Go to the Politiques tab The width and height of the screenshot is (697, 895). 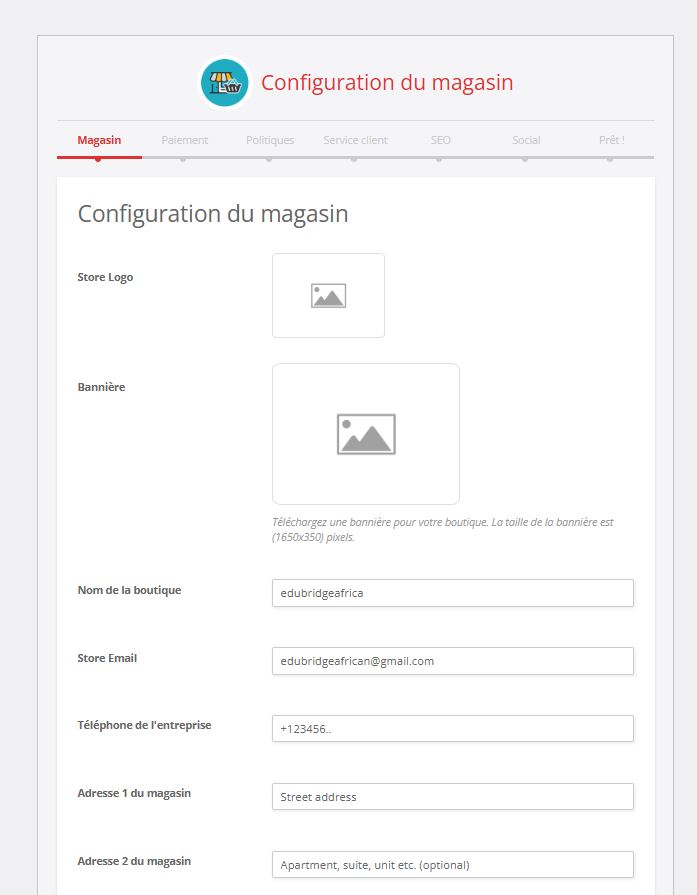270,140
